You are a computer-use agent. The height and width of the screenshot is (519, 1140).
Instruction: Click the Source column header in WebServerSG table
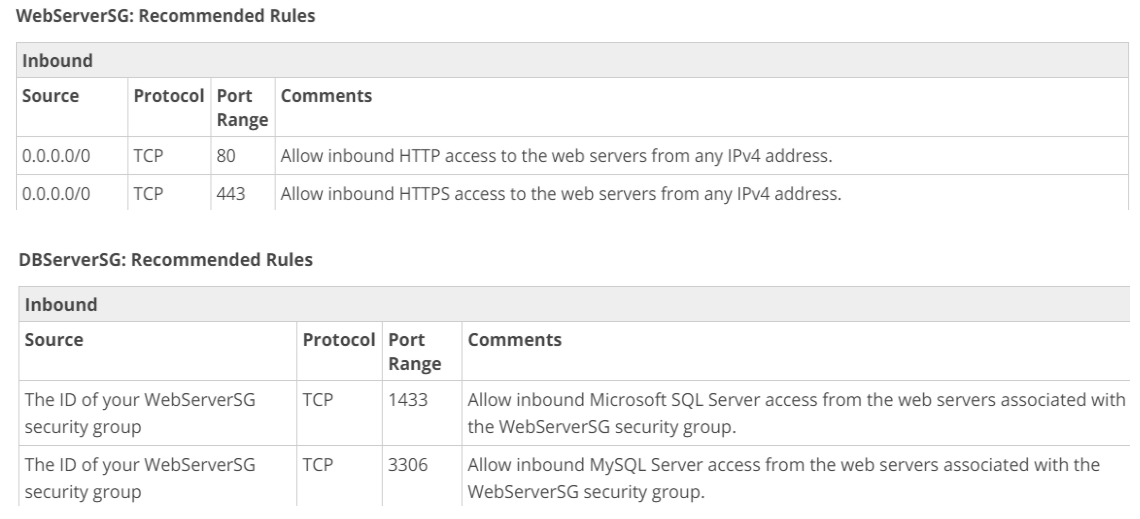(x=50, y=96)
